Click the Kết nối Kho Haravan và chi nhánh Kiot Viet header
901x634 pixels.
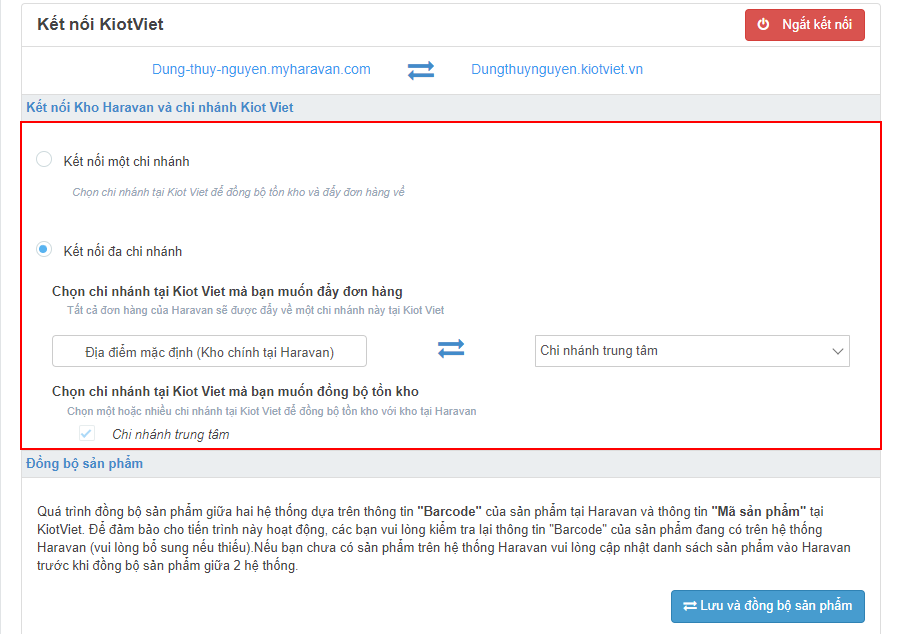(x=160, y=107)
